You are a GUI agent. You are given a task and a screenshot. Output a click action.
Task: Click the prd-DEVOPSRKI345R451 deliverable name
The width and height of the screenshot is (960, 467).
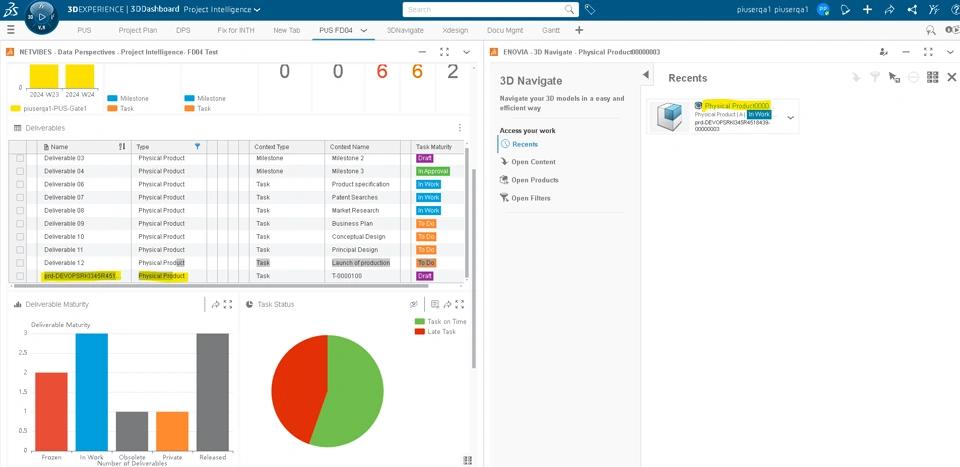click(x=80, y=276)
